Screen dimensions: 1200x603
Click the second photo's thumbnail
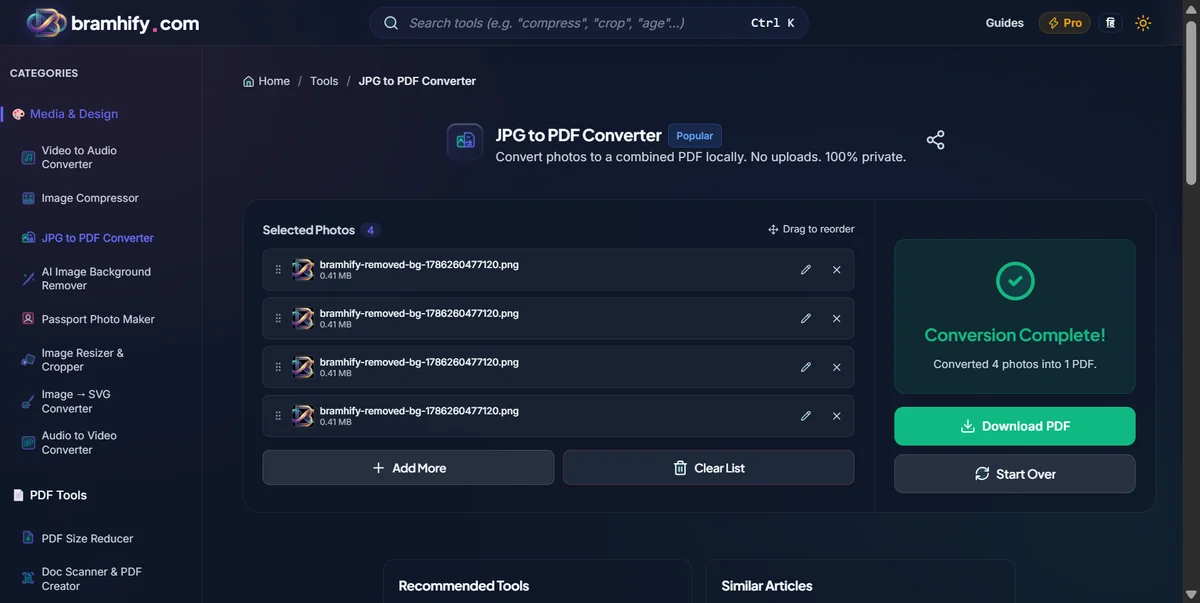click(x=303, y=319)
